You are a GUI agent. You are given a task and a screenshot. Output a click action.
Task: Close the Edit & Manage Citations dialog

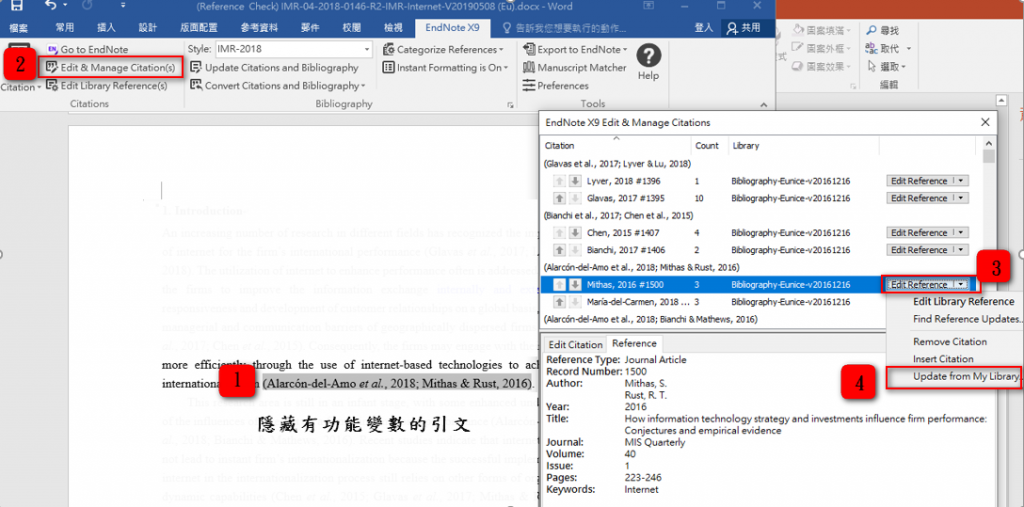pos(985,122)
